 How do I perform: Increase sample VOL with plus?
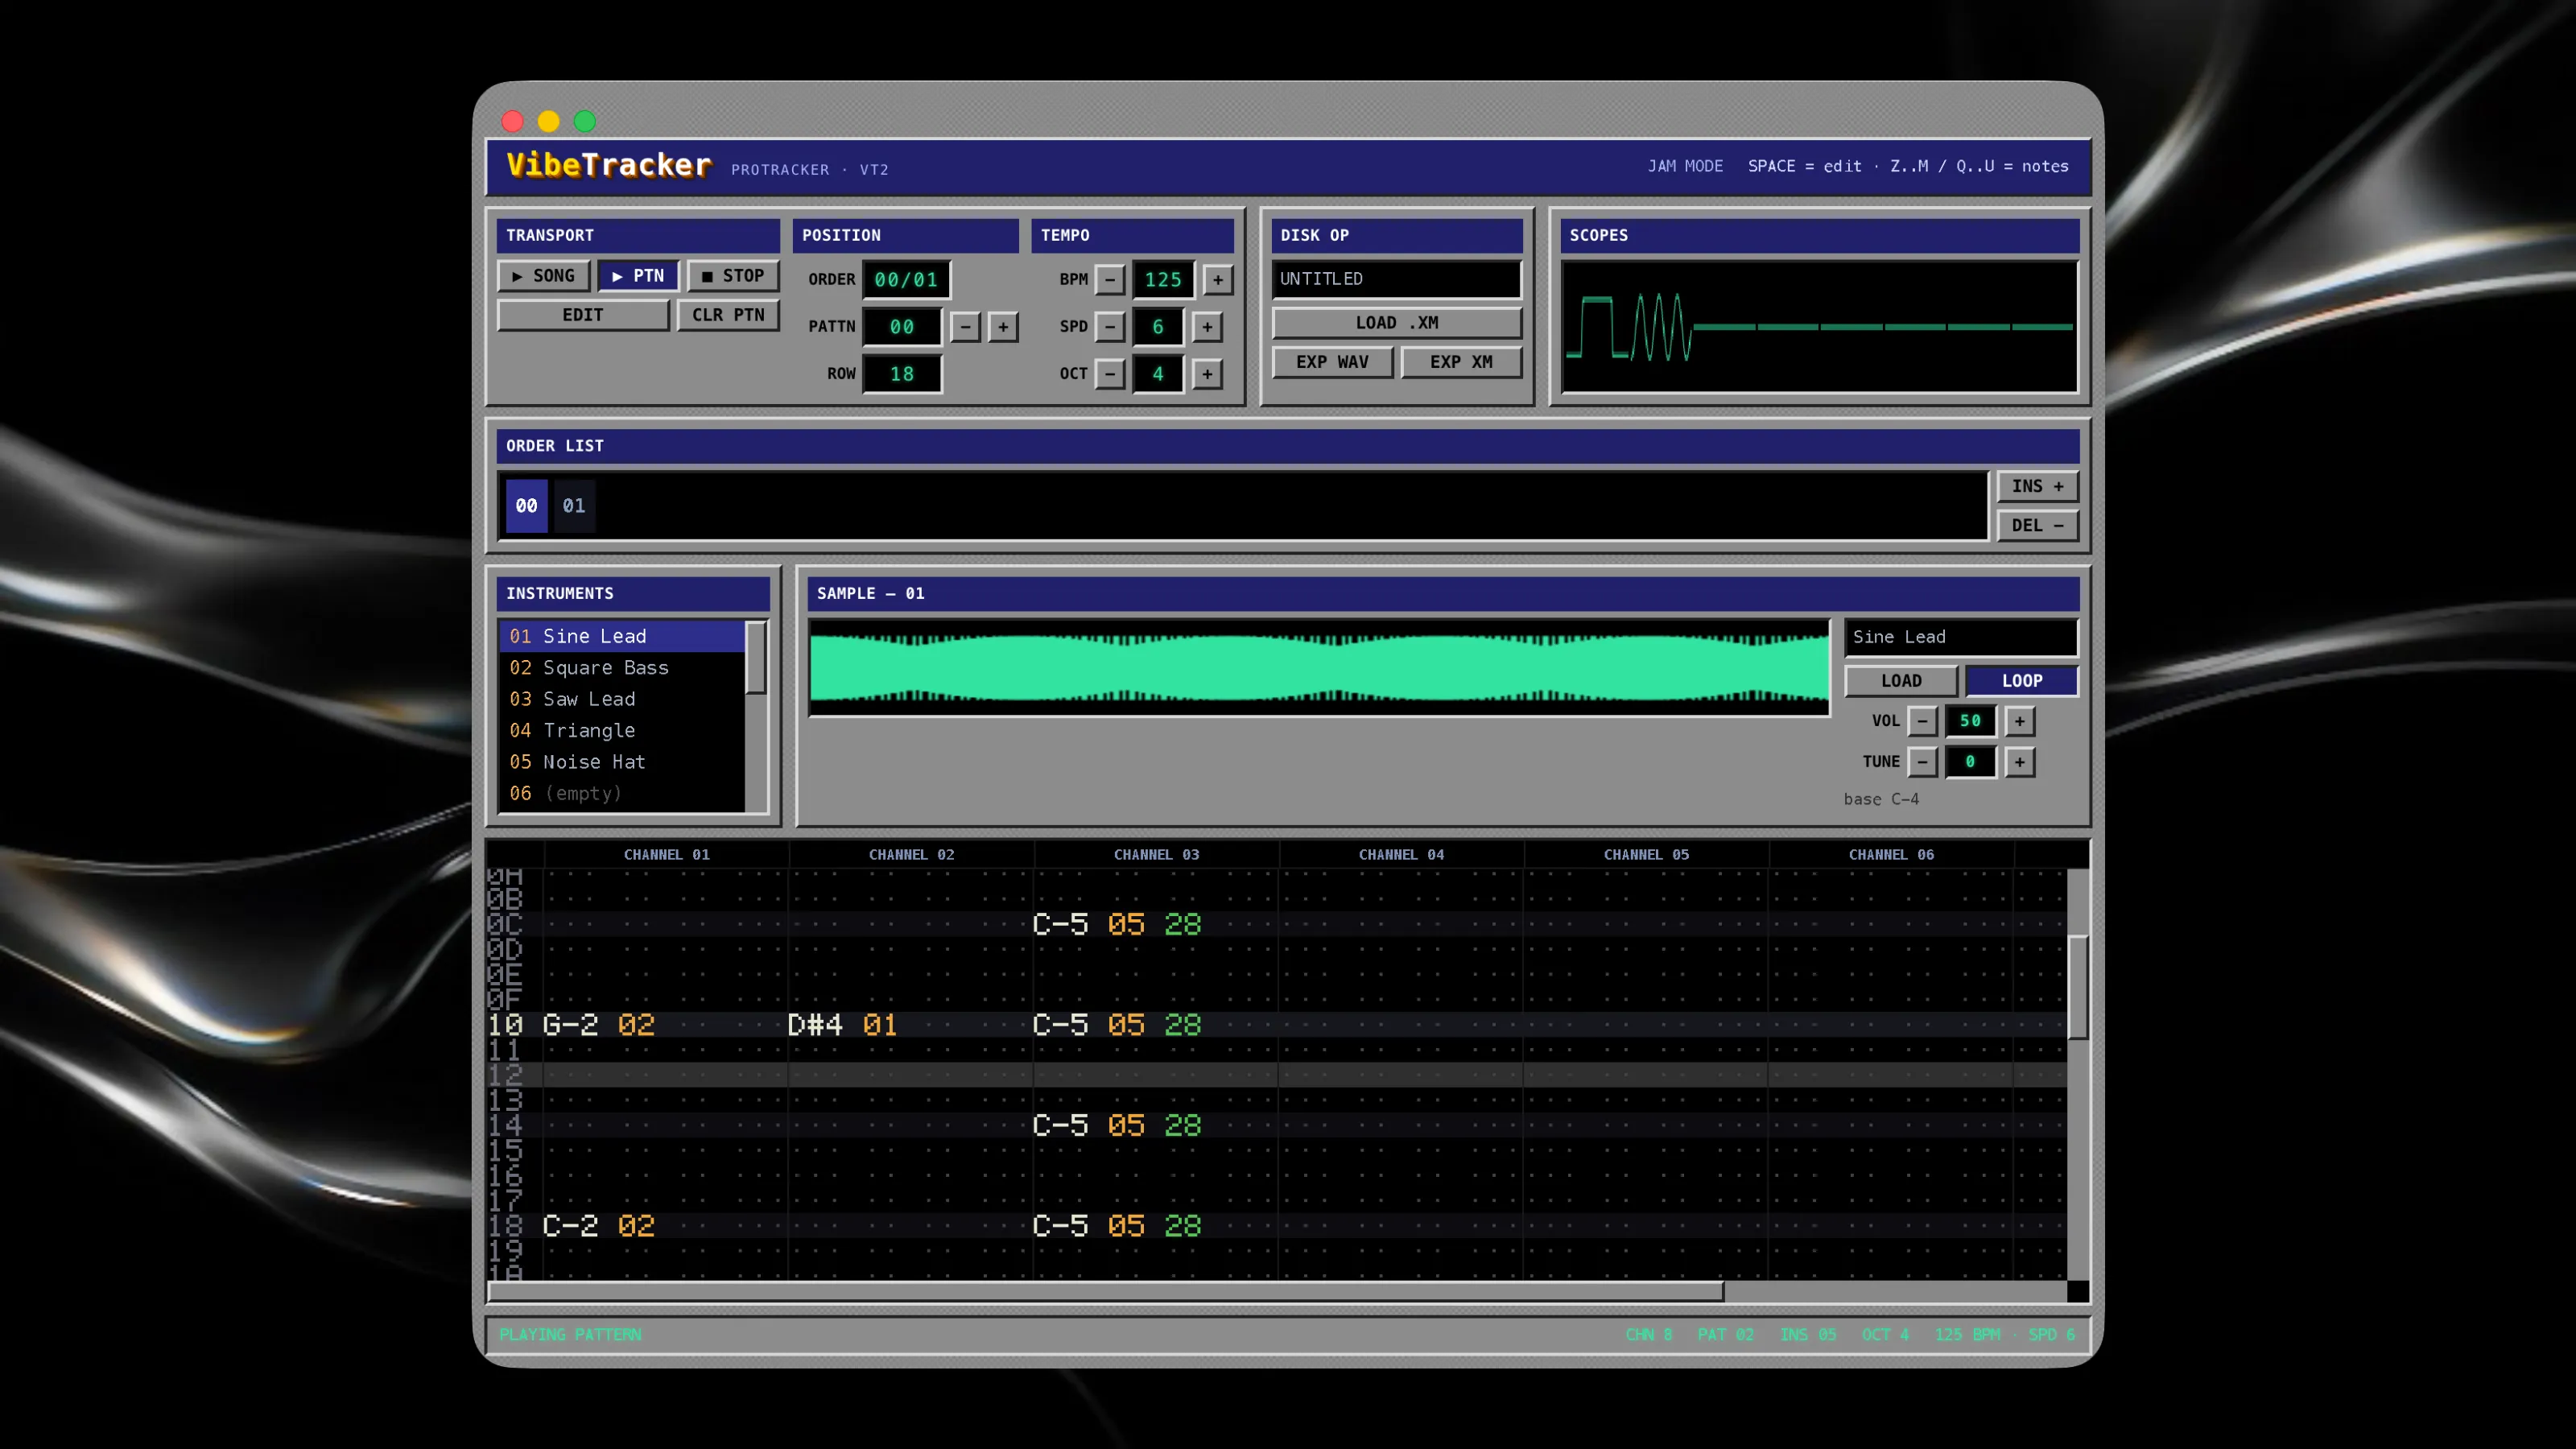(x=2020, y=721)
